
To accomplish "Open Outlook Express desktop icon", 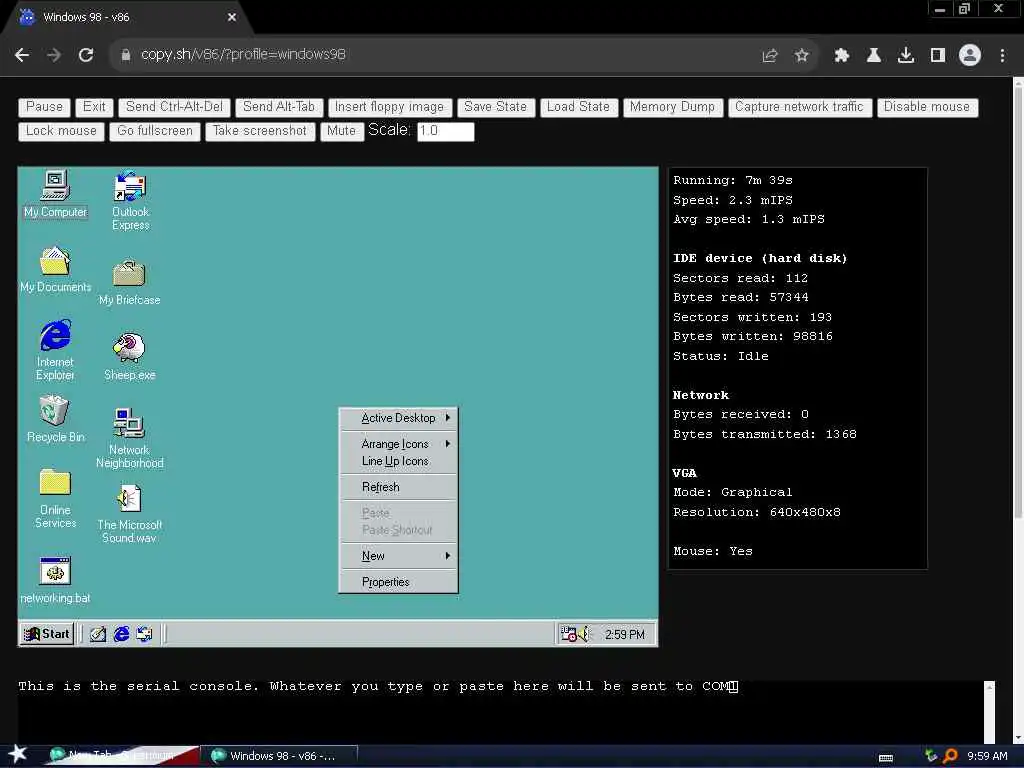I will click(131, 200).
